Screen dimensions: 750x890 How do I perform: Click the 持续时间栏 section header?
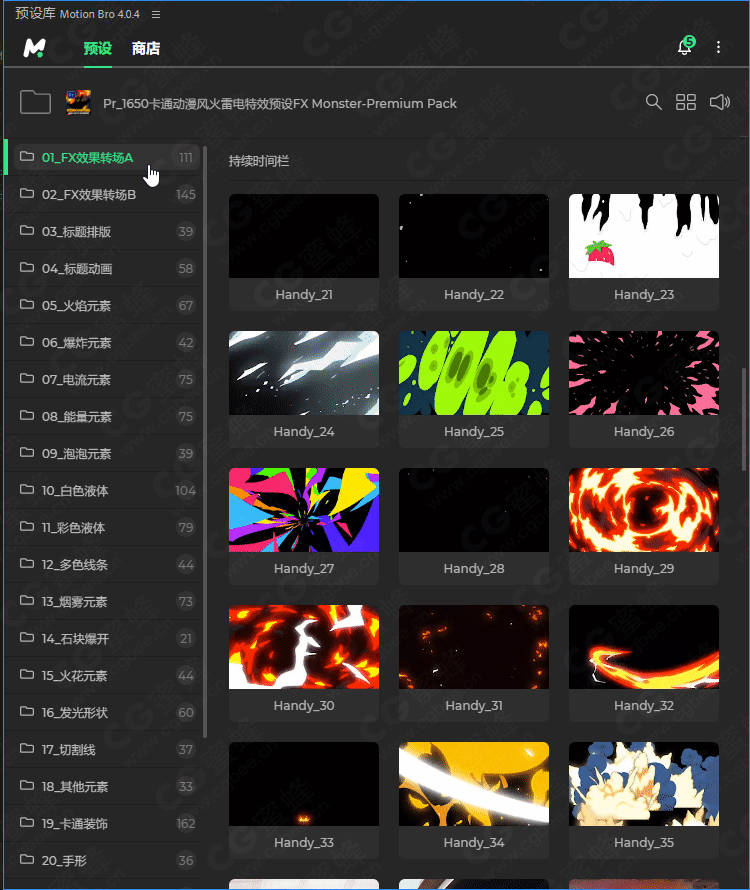pos(259,161)
